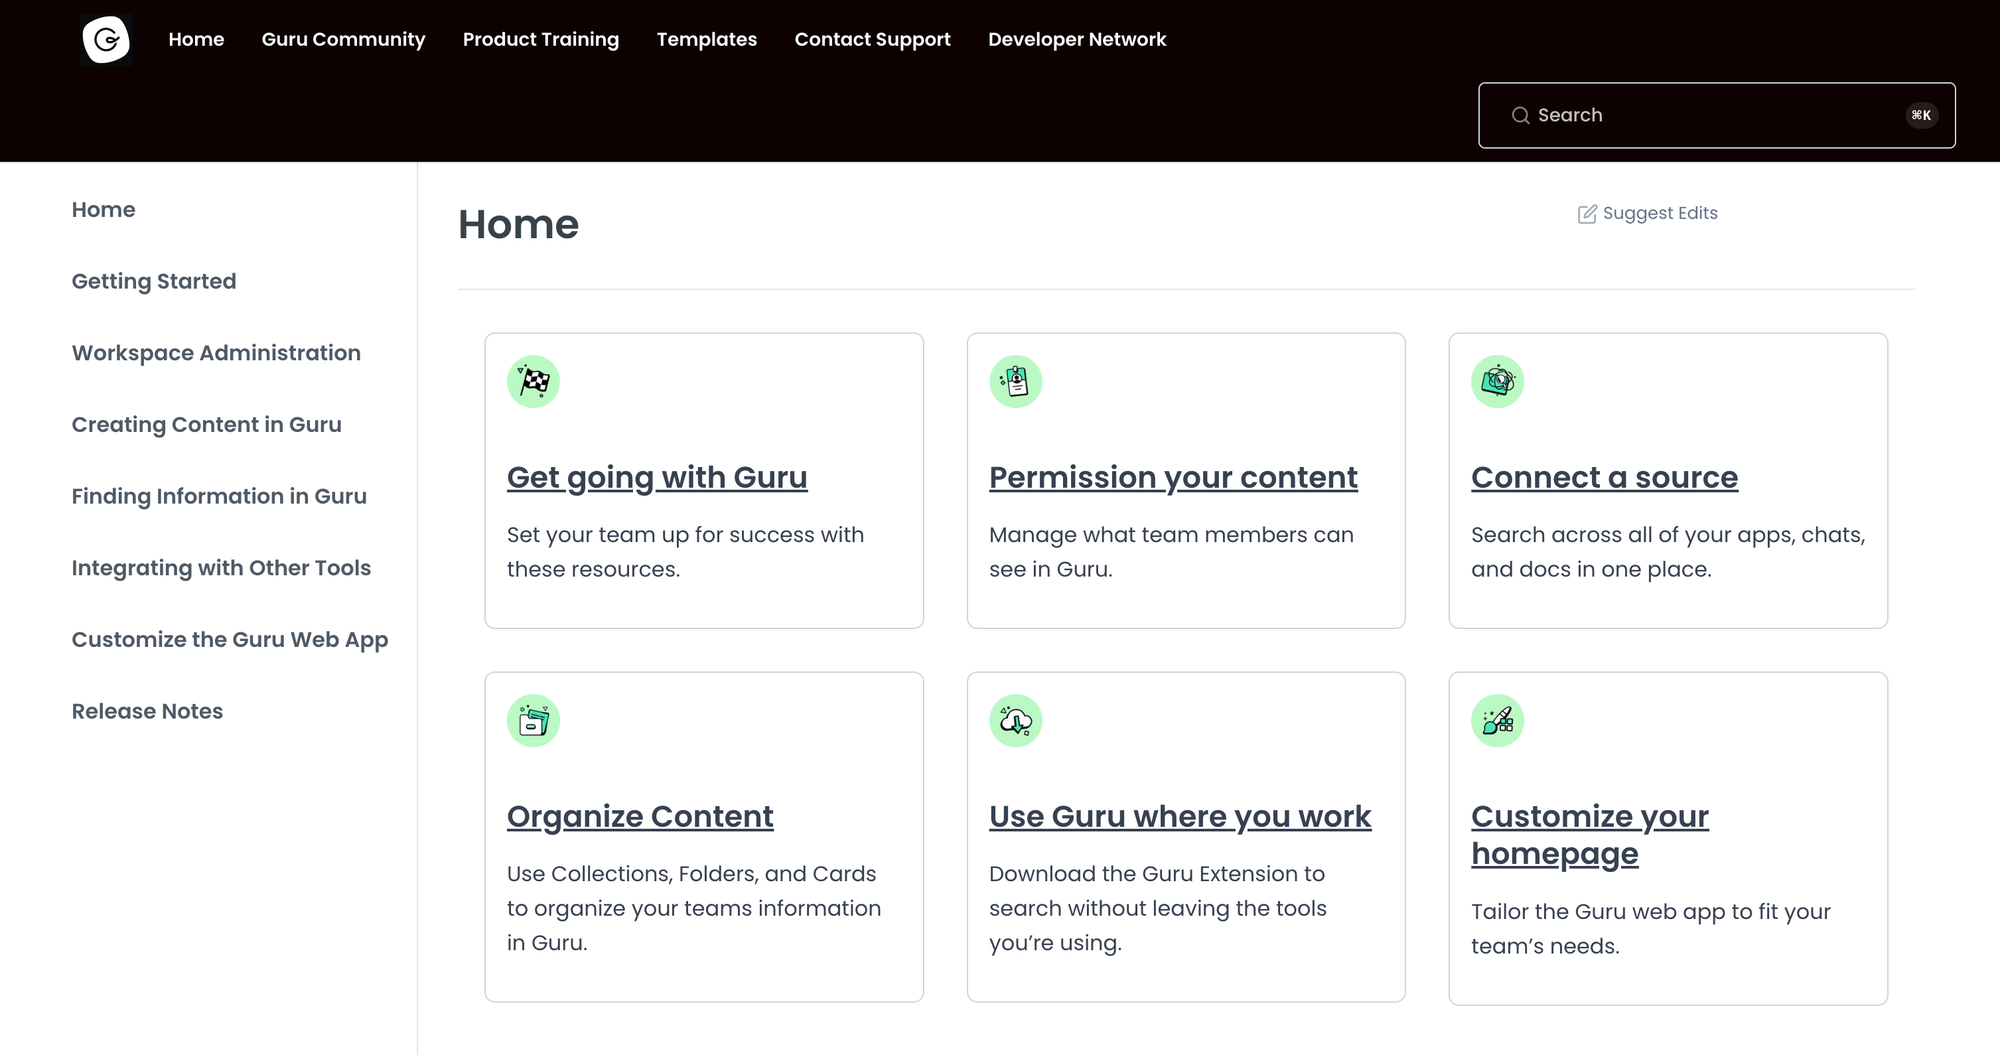The image size is (2000, 1055).
Task: Select Integrating with Other Tools in sidebar
Action: click(x=221, y=568)
